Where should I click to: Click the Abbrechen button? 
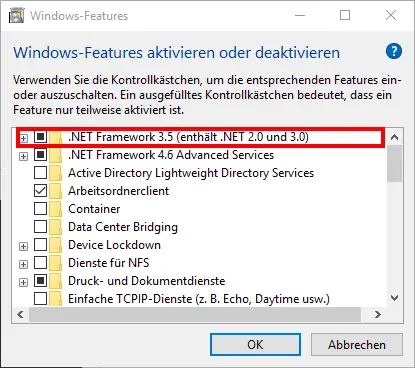[x=357, y=344]
